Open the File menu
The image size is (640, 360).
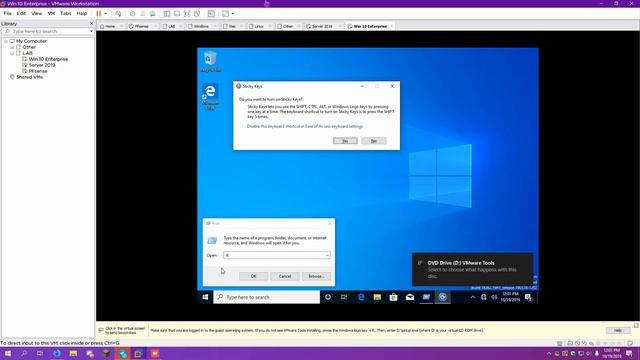click(x=8, y=13)
